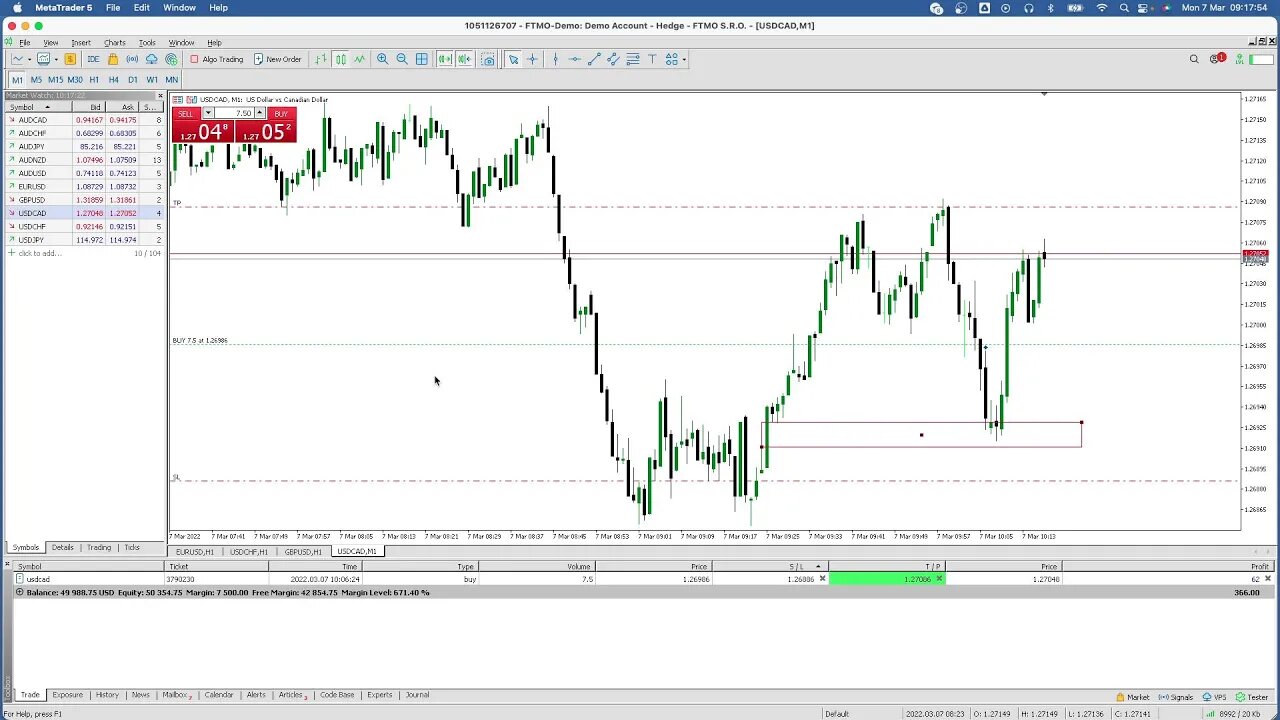1280x720 pixels.
Task: Click 'click to add...' symbol field
Action: coord(40,253)
